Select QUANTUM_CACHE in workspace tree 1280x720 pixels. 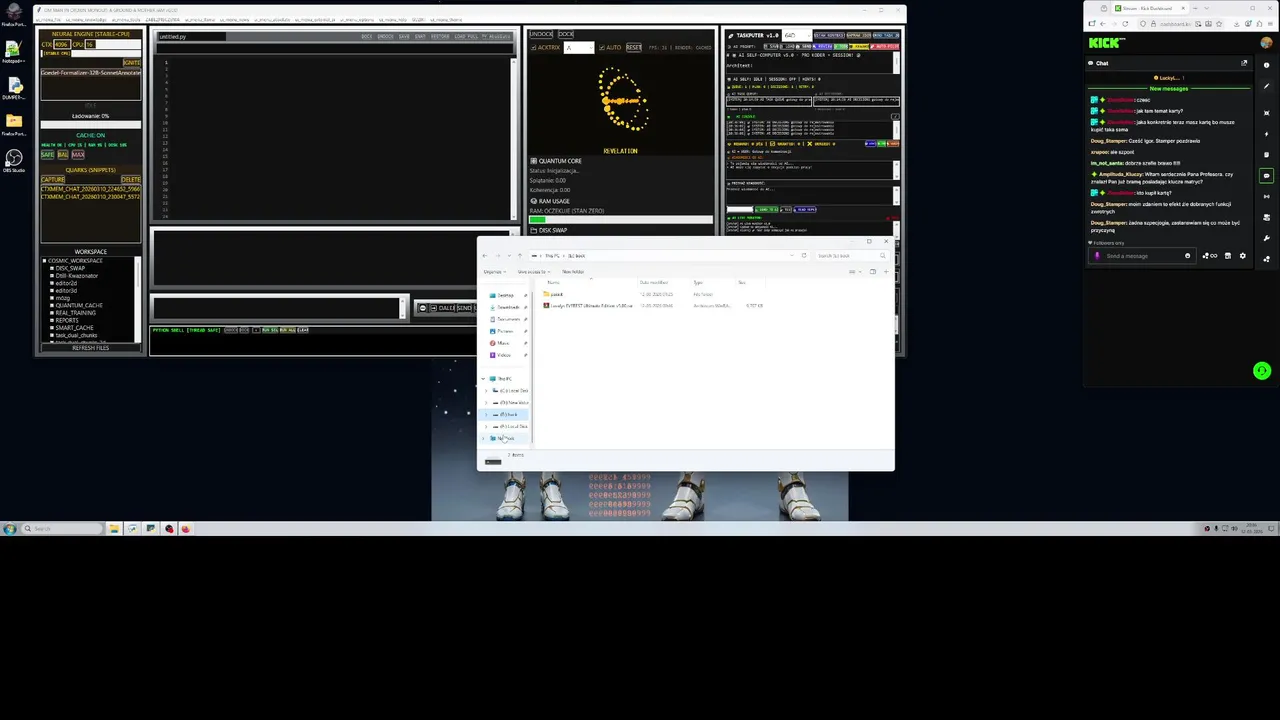point(79,305)
